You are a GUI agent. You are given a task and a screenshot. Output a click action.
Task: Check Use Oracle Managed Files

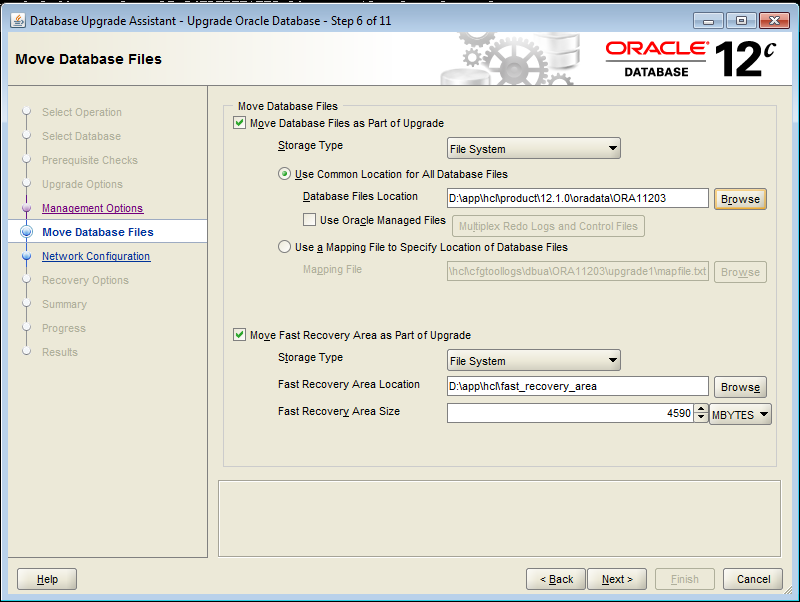310,219
